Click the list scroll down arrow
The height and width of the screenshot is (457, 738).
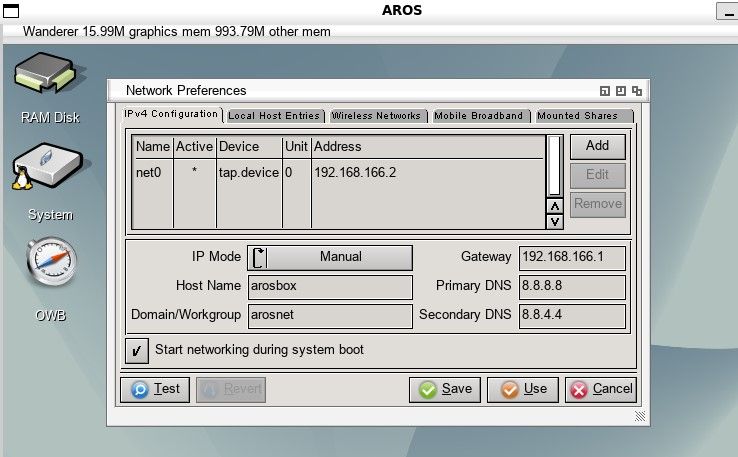[x=554, y=221]
